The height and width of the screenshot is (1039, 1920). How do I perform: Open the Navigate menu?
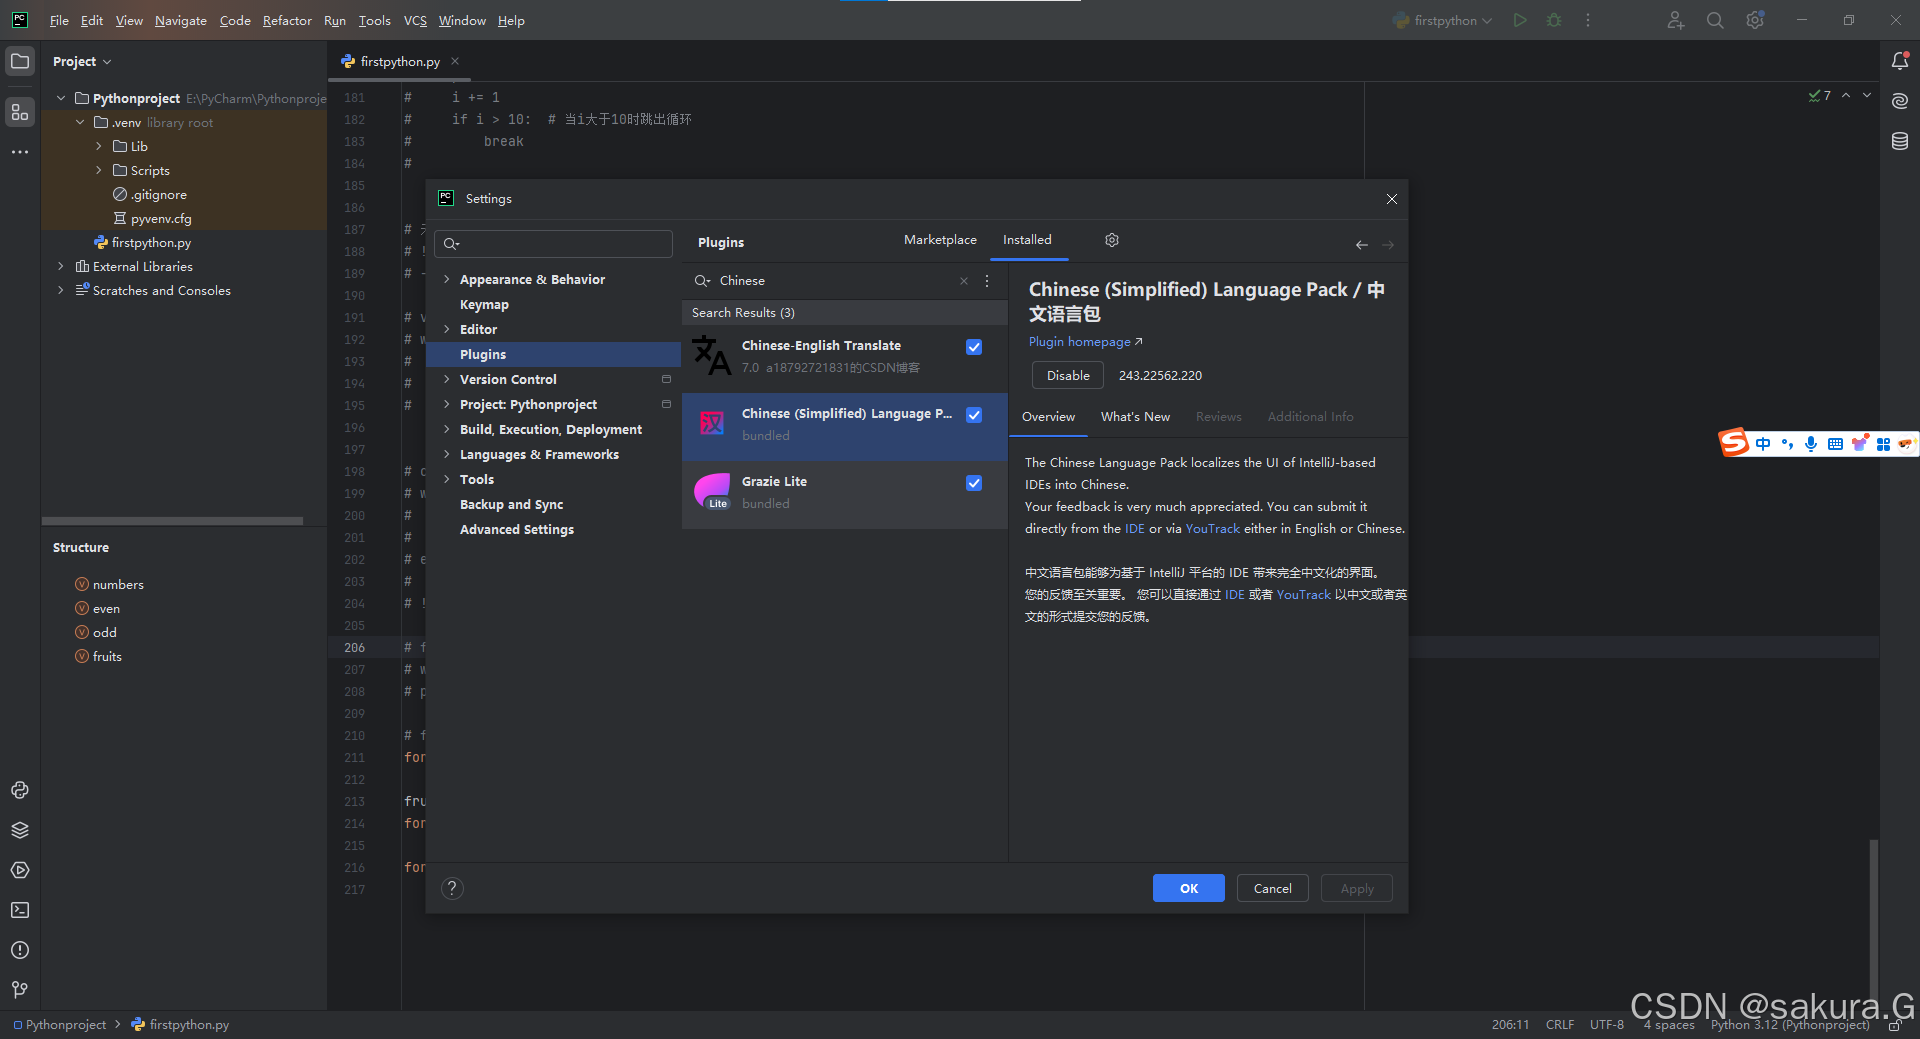click(181, 20)
